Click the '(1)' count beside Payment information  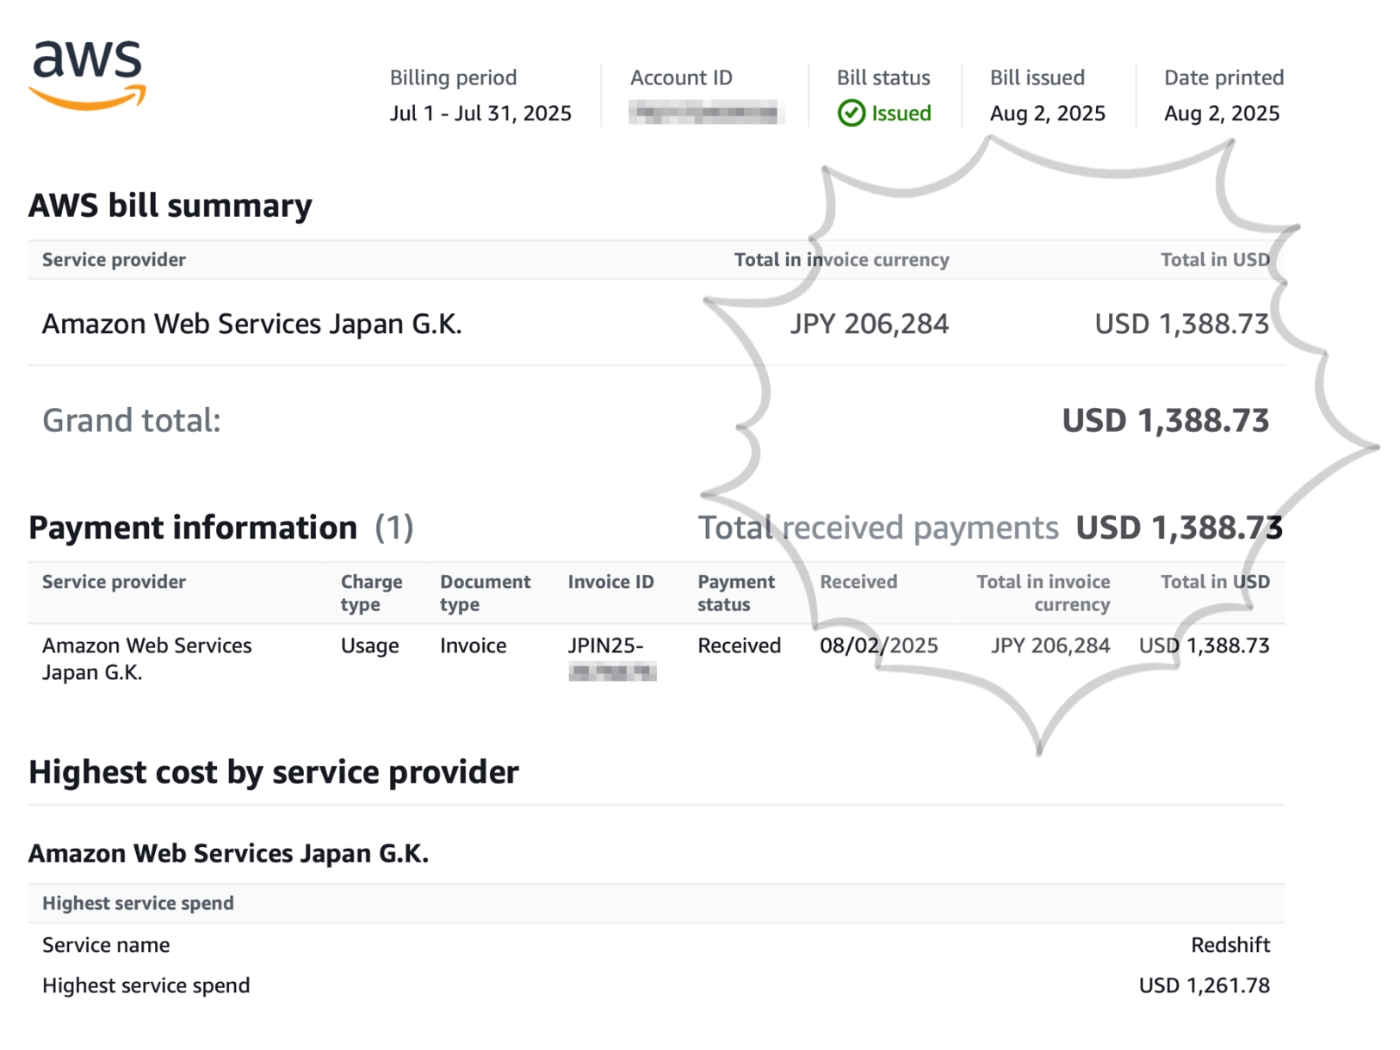pos(394,527)
